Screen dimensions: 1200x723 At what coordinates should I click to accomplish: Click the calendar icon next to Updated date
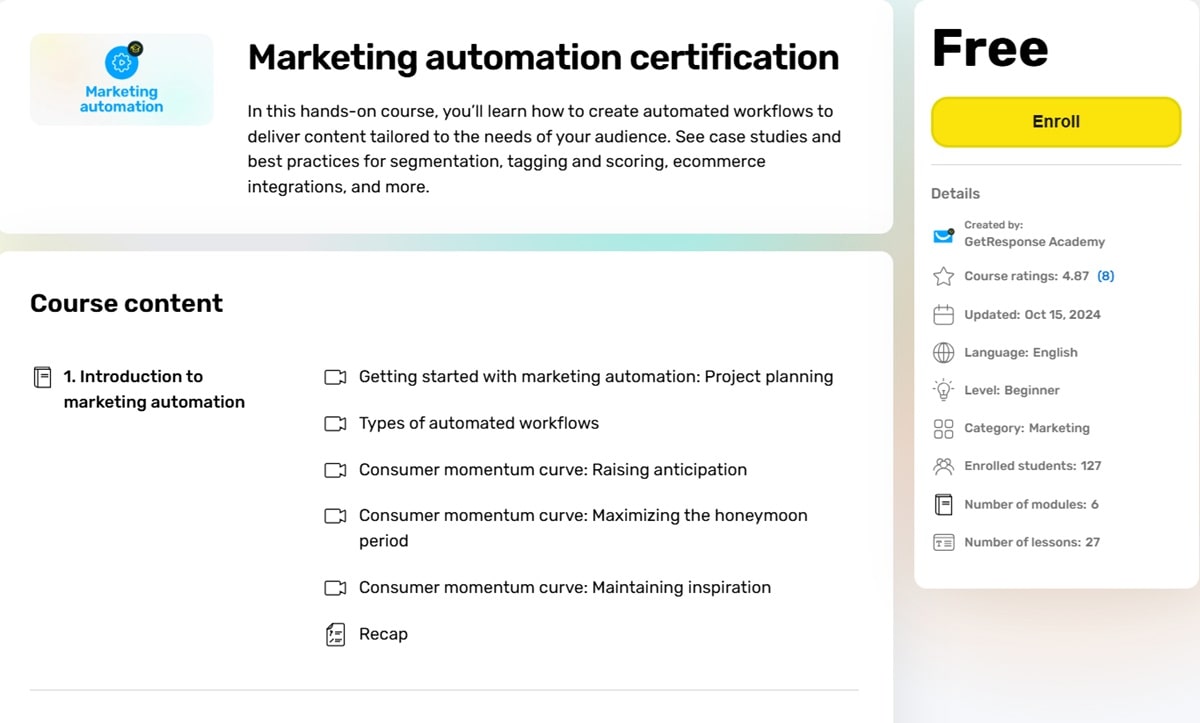942,314
